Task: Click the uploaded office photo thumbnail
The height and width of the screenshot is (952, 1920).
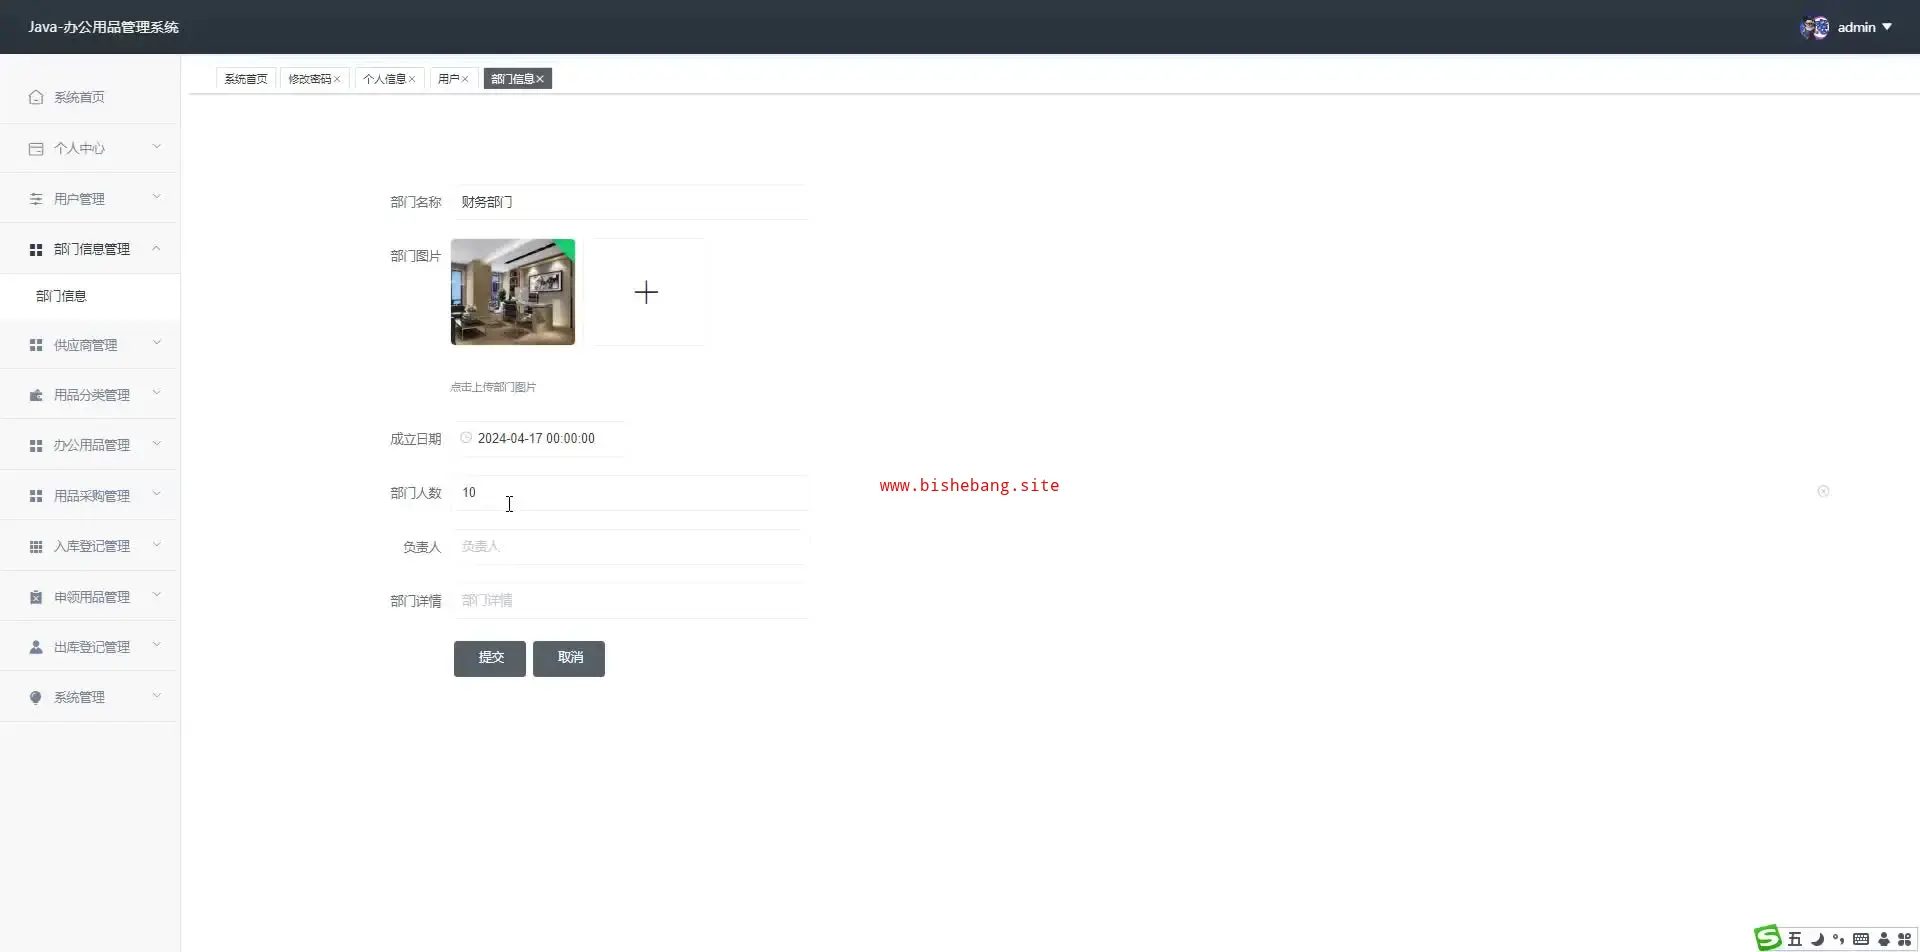Action: click(x=513, y=292)
